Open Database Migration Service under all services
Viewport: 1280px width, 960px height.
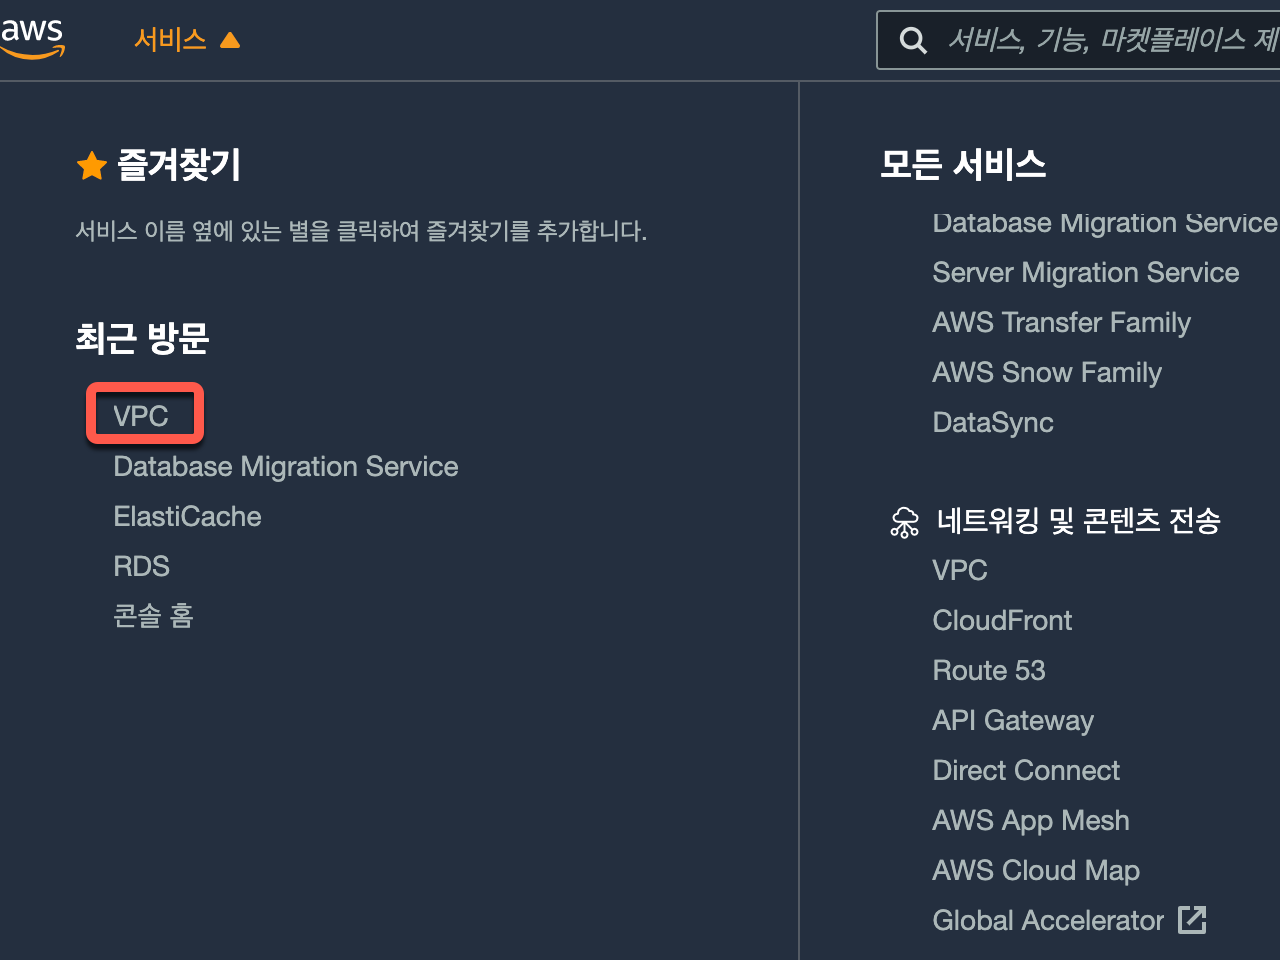tap(1105, 222)
